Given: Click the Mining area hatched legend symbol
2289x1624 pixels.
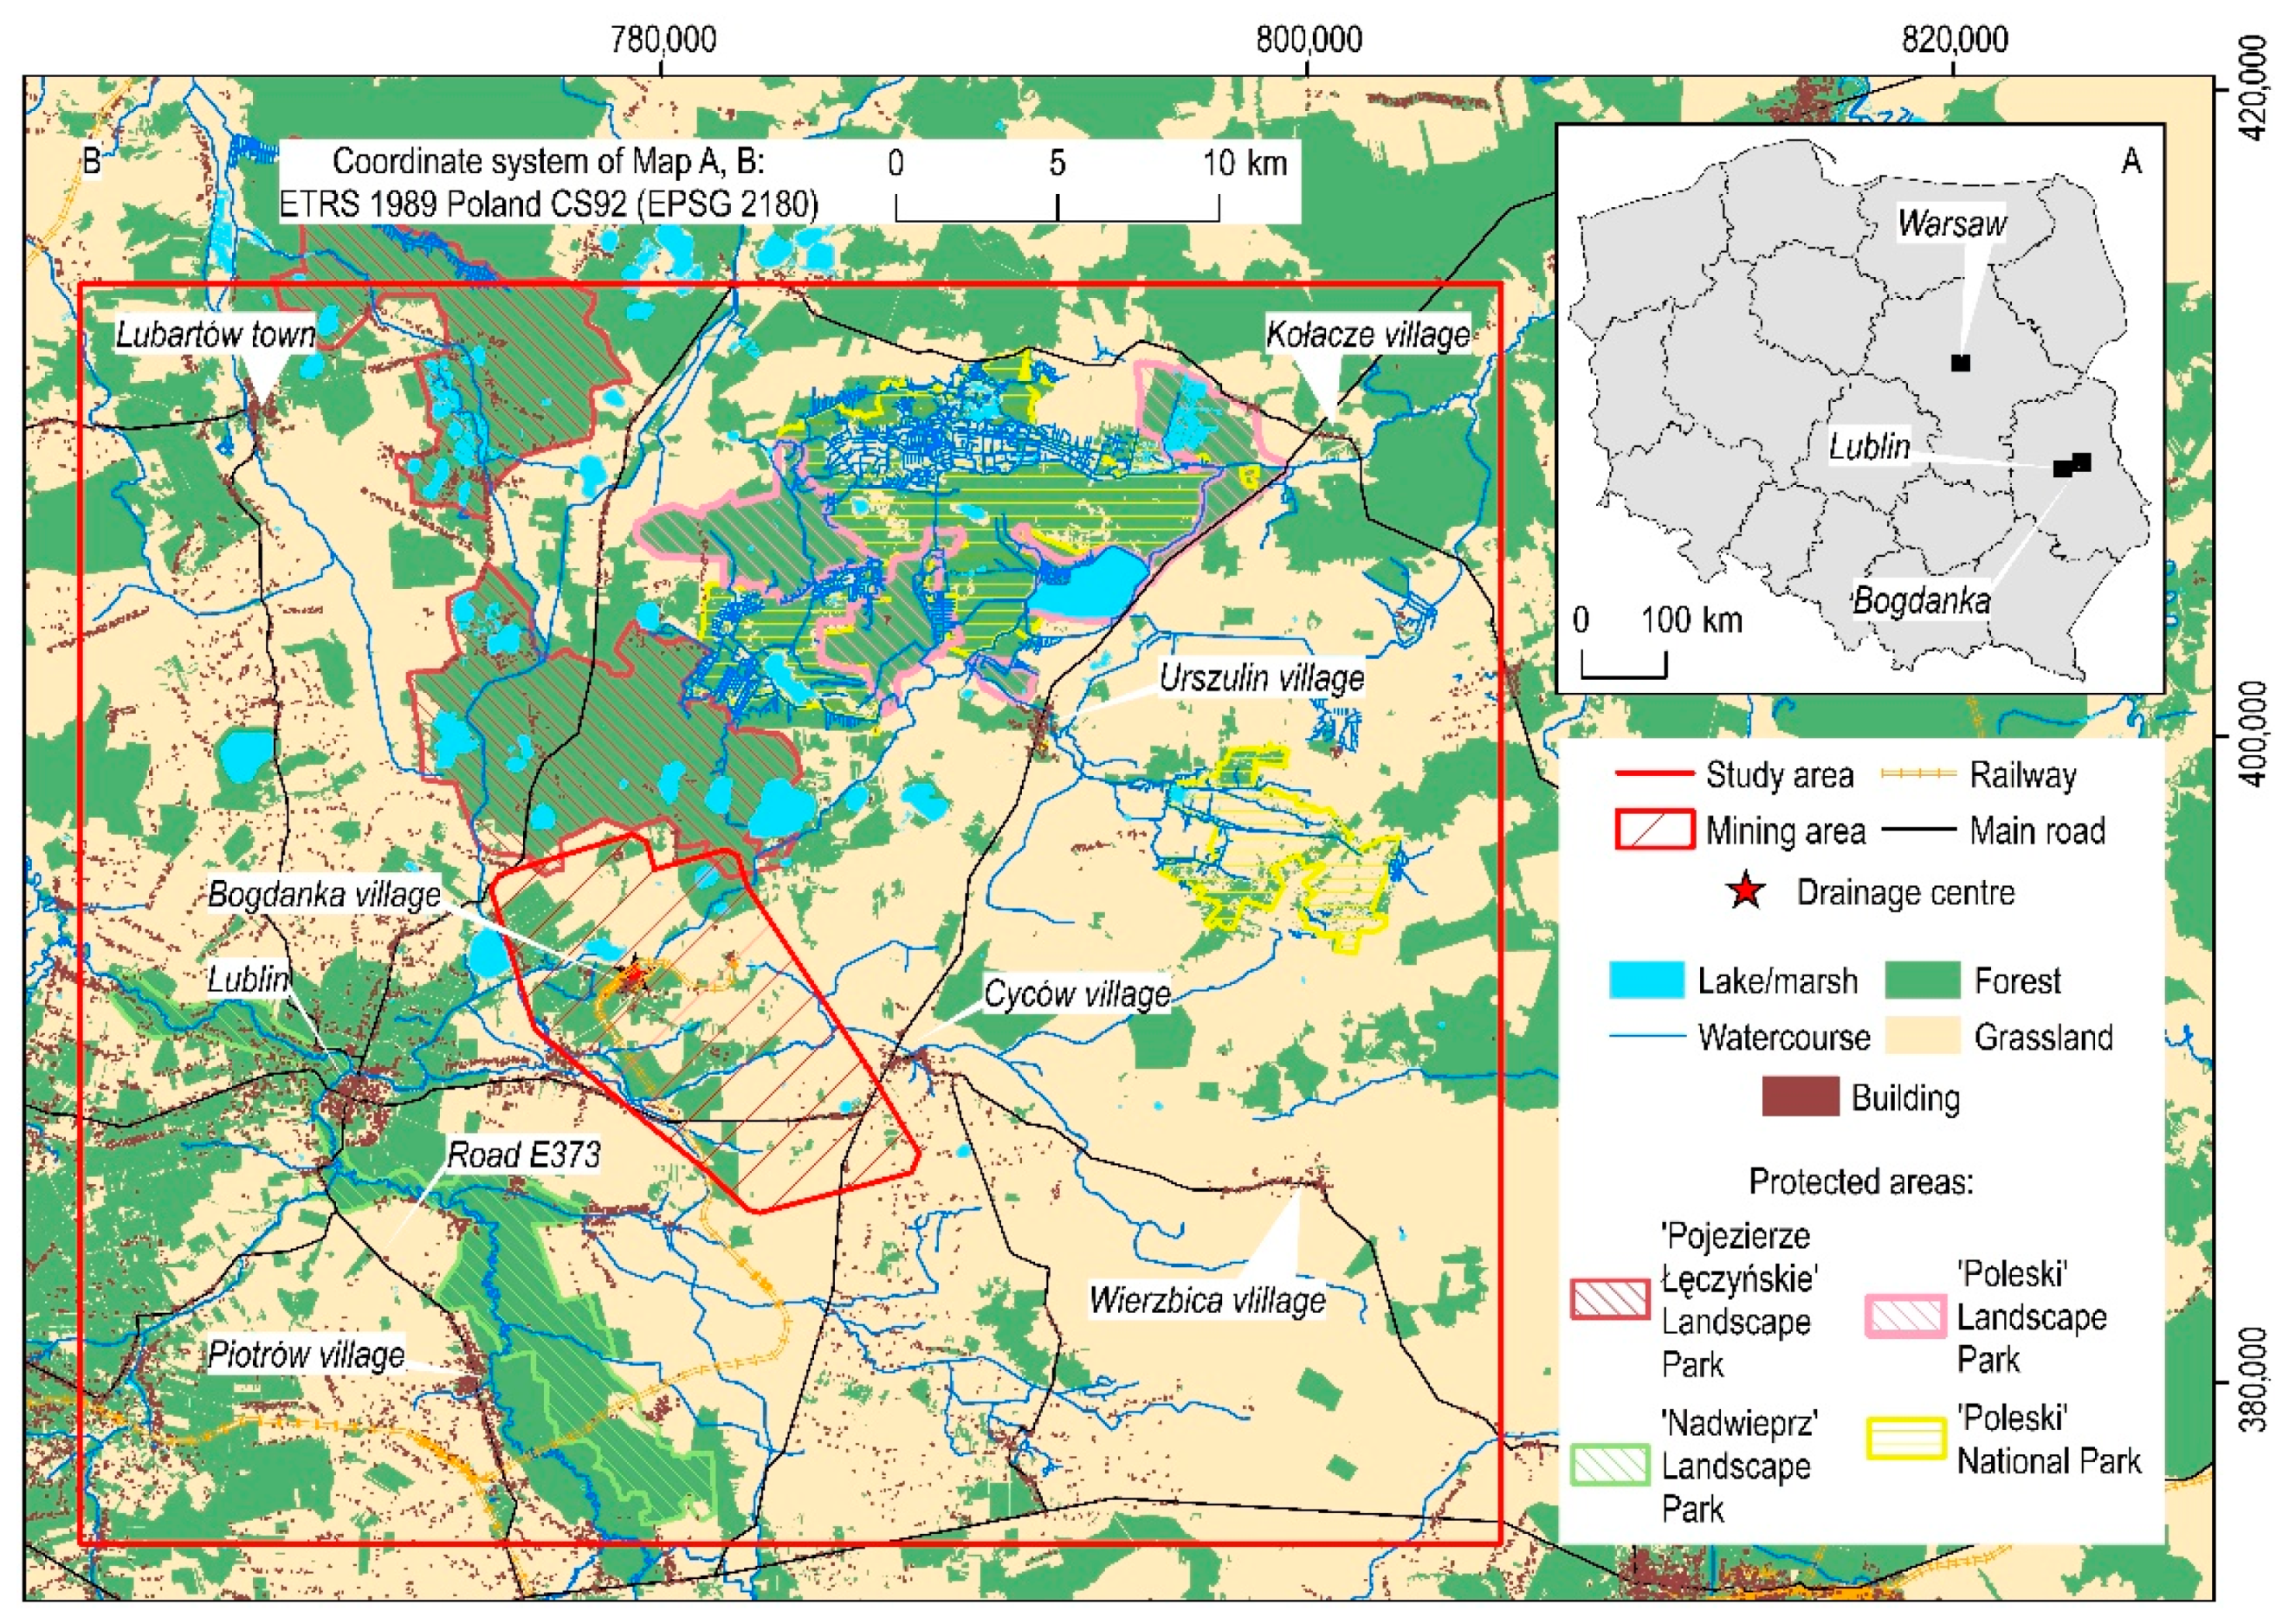Looking at the screenshot, I should [x=1655, y=830].
